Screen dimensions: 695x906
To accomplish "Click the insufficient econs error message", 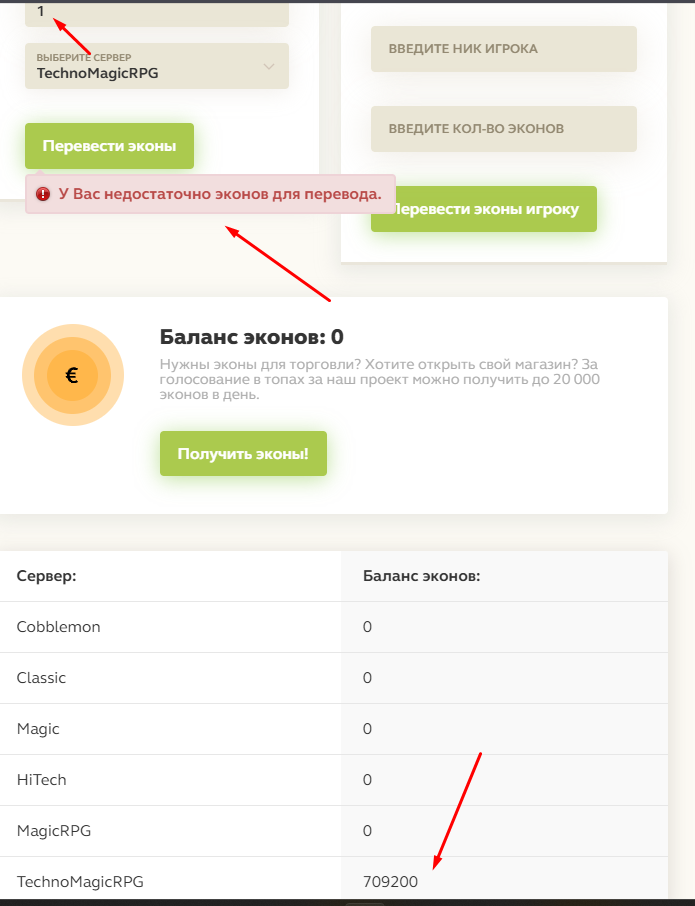I will pyautogui.click(x=220, y=194).
